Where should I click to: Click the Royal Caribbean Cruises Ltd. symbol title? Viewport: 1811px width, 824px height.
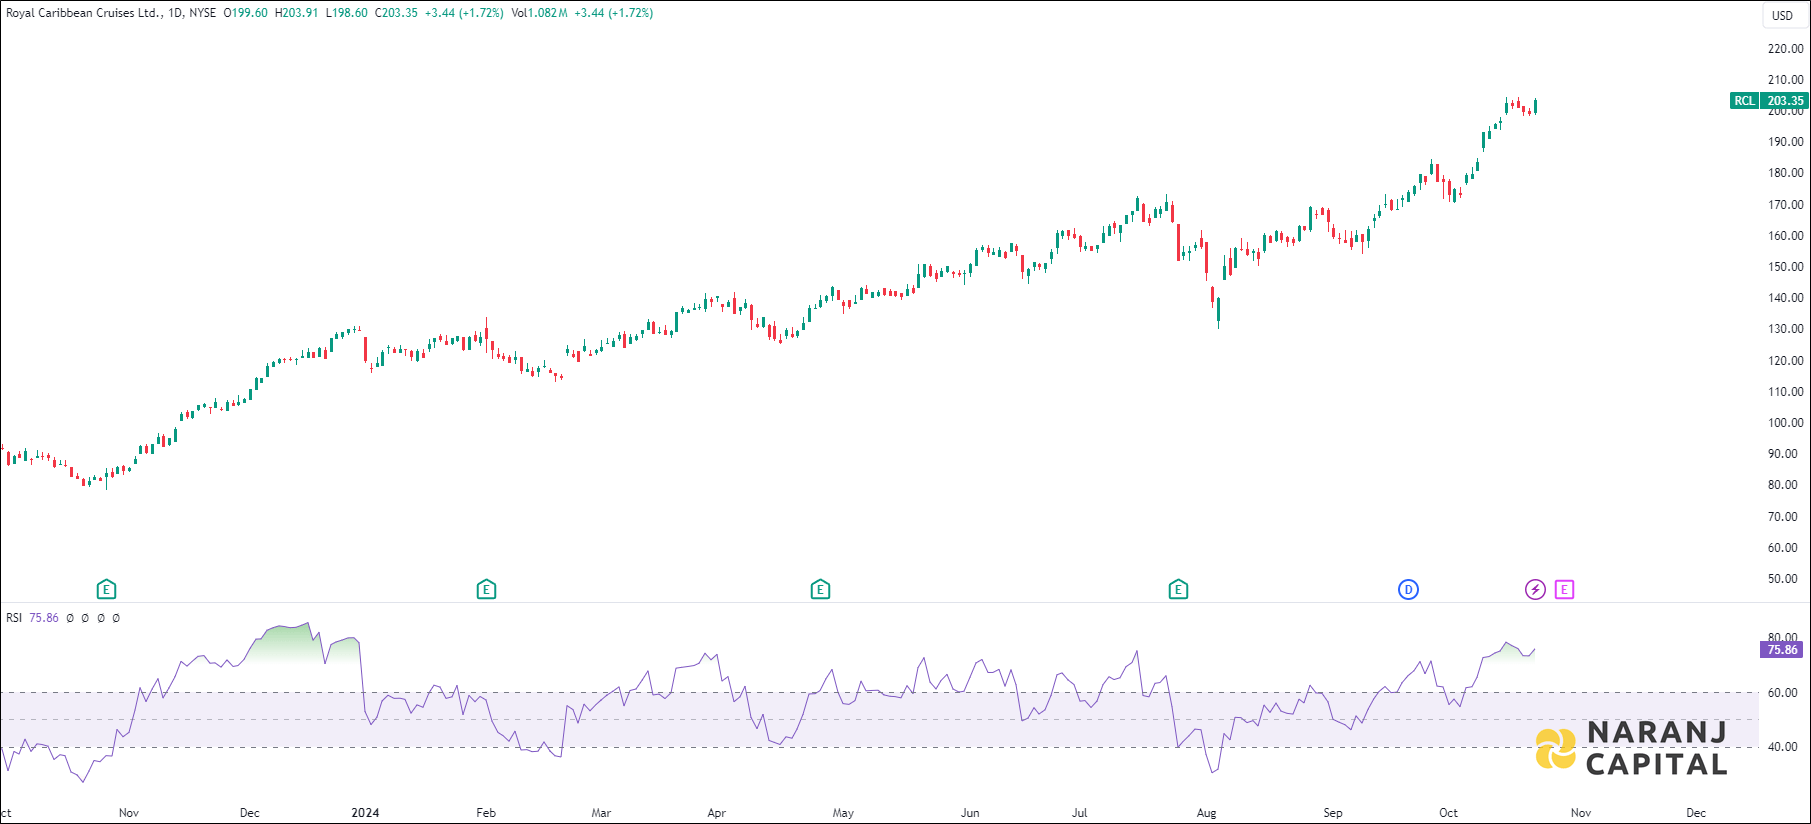pyautogui.click(x=83, y=13)
